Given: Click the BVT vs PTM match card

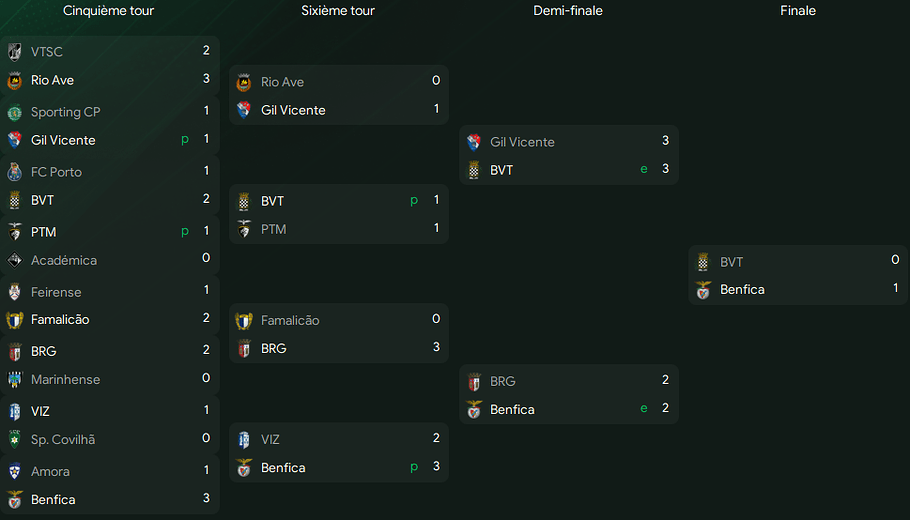Looking at the screenshot, I should [339, 215].
